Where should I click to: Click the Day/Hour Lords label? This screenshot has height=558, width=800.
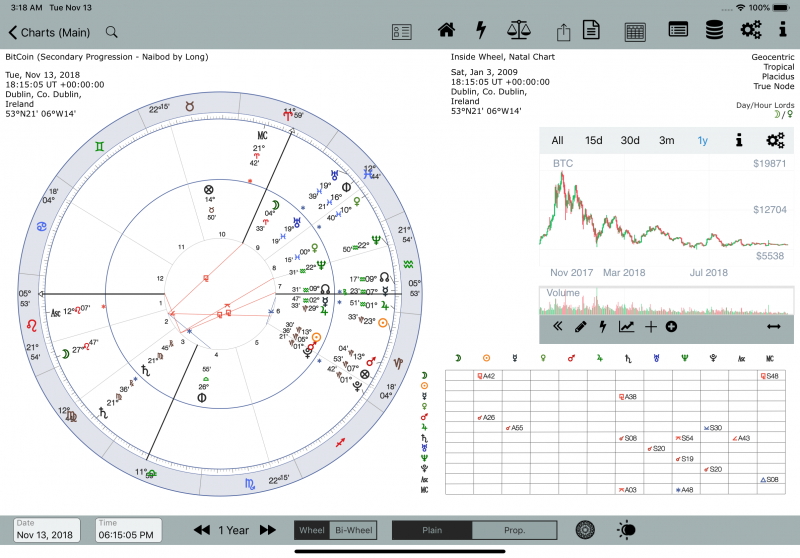[x=765, y=105]
